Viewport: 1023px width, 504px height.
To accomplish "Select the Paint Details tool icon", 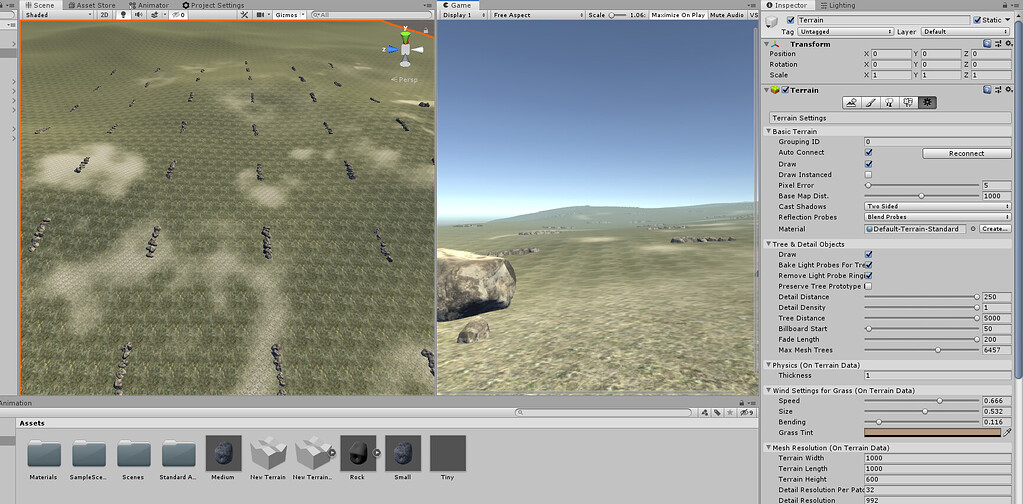I will [908, 102].
